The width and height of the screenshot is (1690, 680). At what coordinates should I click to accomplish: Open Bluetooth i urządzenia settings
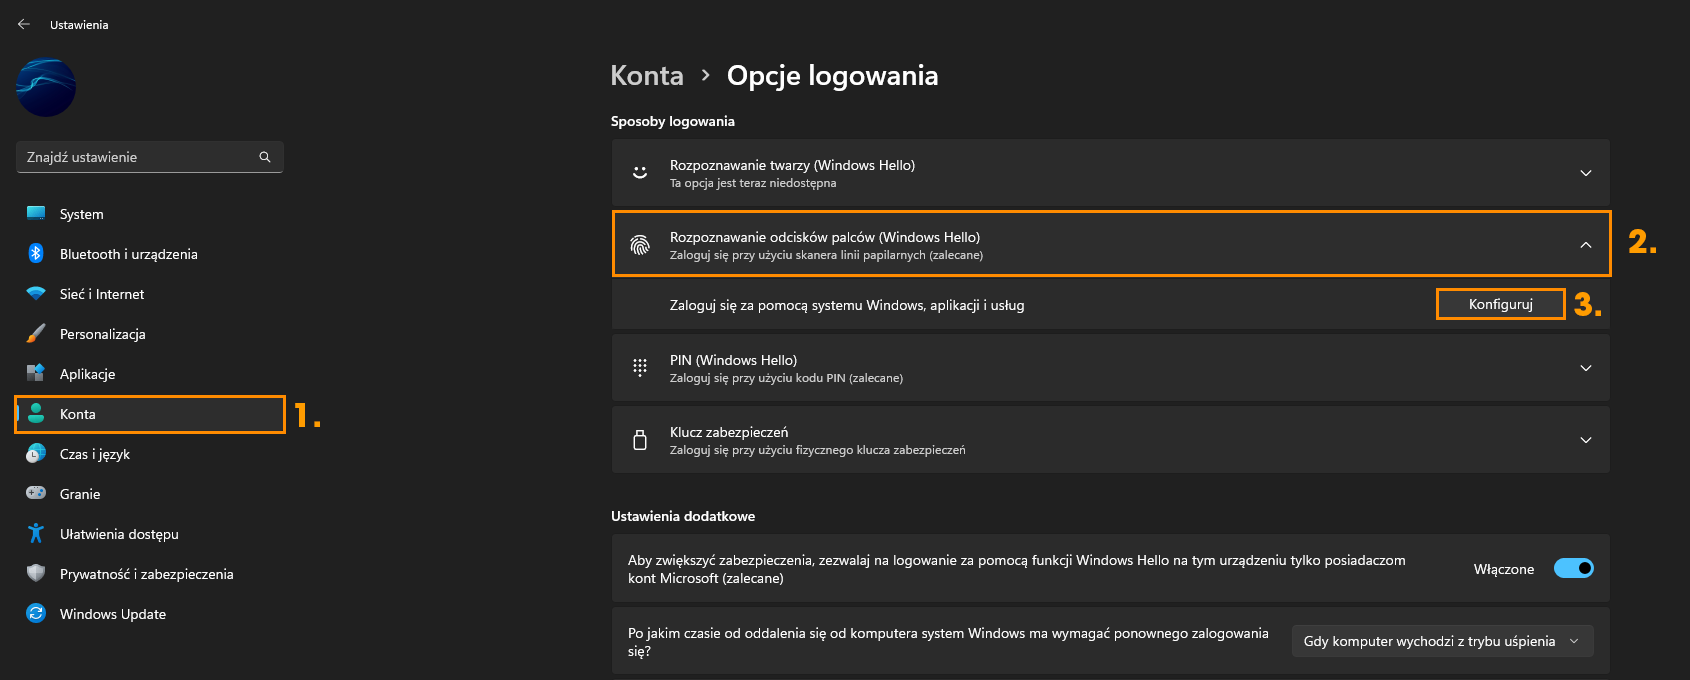tap(150, 254)
